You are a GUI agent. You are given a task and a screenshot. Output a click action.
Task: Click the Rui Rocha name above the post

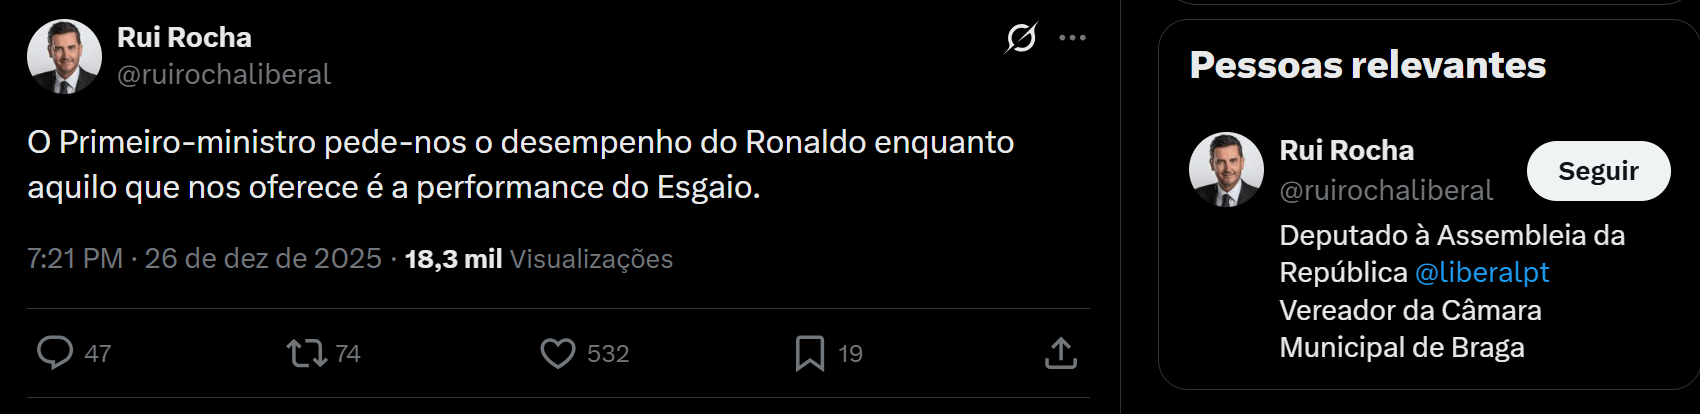click(184, 37)
